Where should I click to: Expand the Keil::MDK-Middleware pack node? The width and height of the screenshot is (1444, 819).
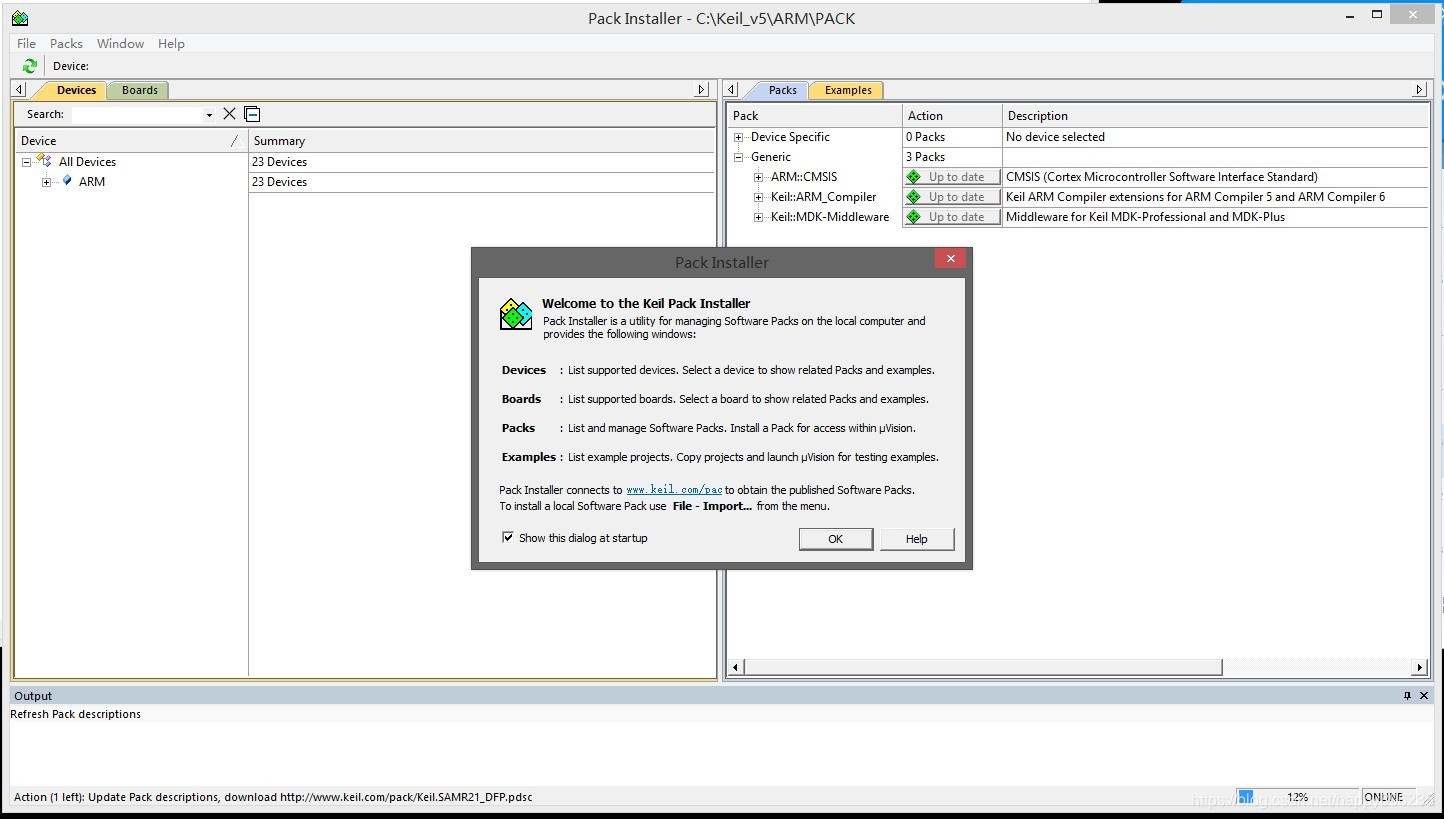click(759, 217)
